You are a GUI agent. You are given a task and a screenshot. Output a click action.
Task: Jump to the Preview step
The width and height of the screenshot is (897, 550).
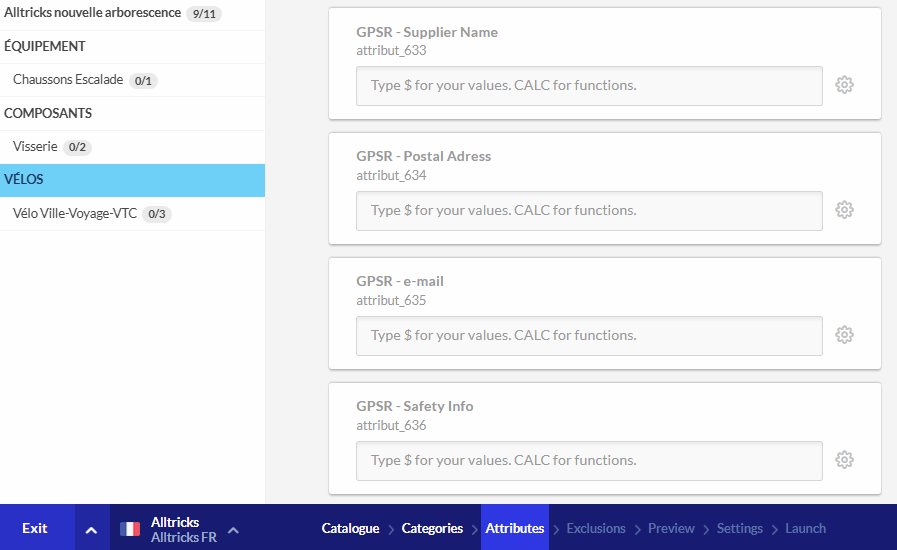[671, 528]
